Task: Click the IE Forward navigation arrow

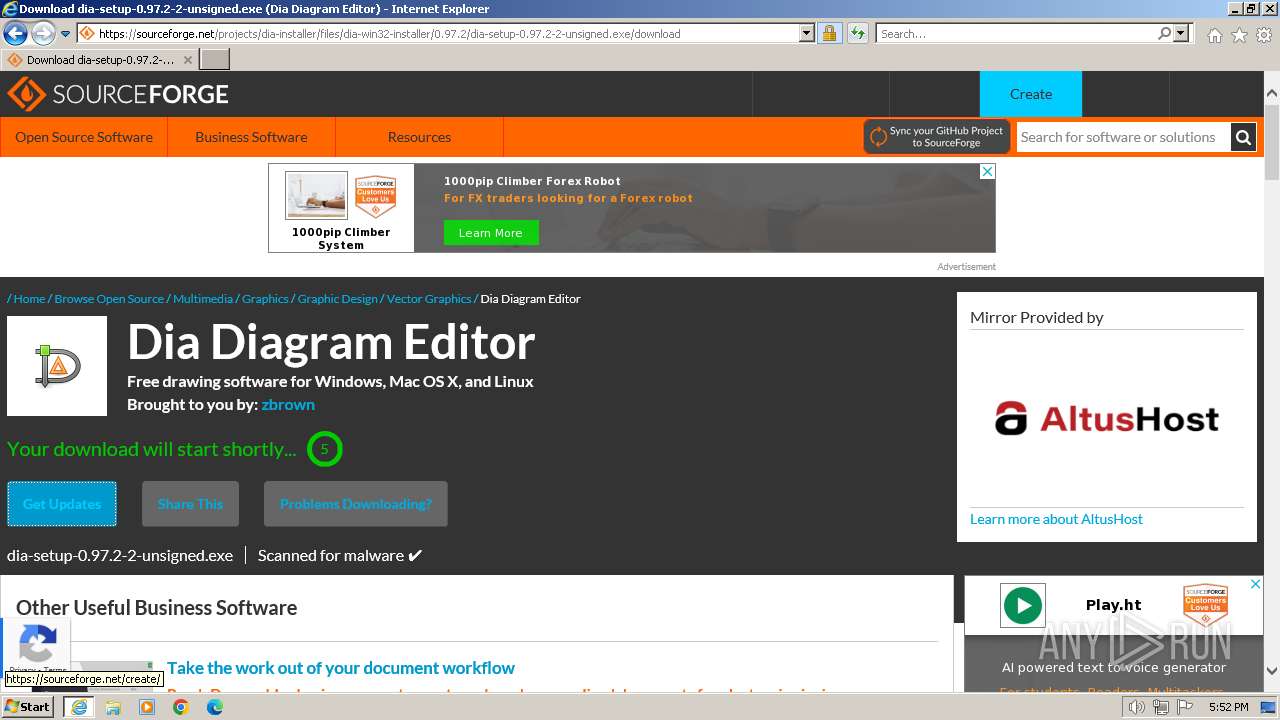Action: pyautogui.click(x=42, y=34)
